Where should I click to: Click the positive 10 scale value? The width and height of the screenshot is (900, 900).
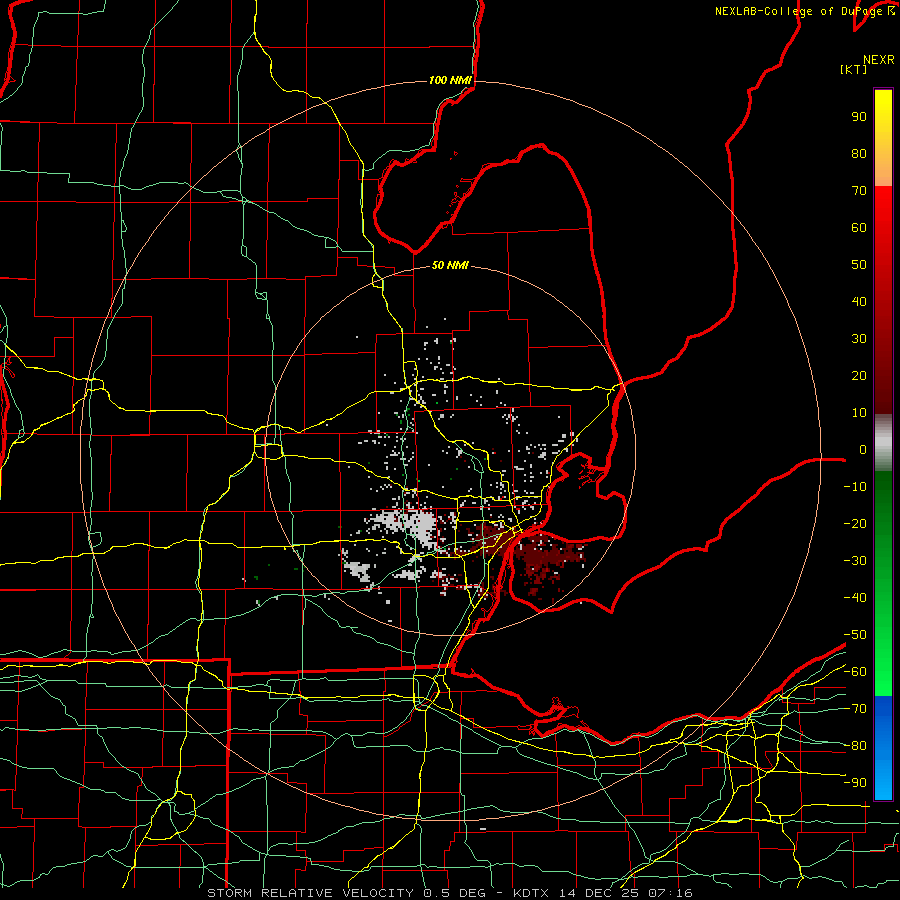click(x=859, y=413)
